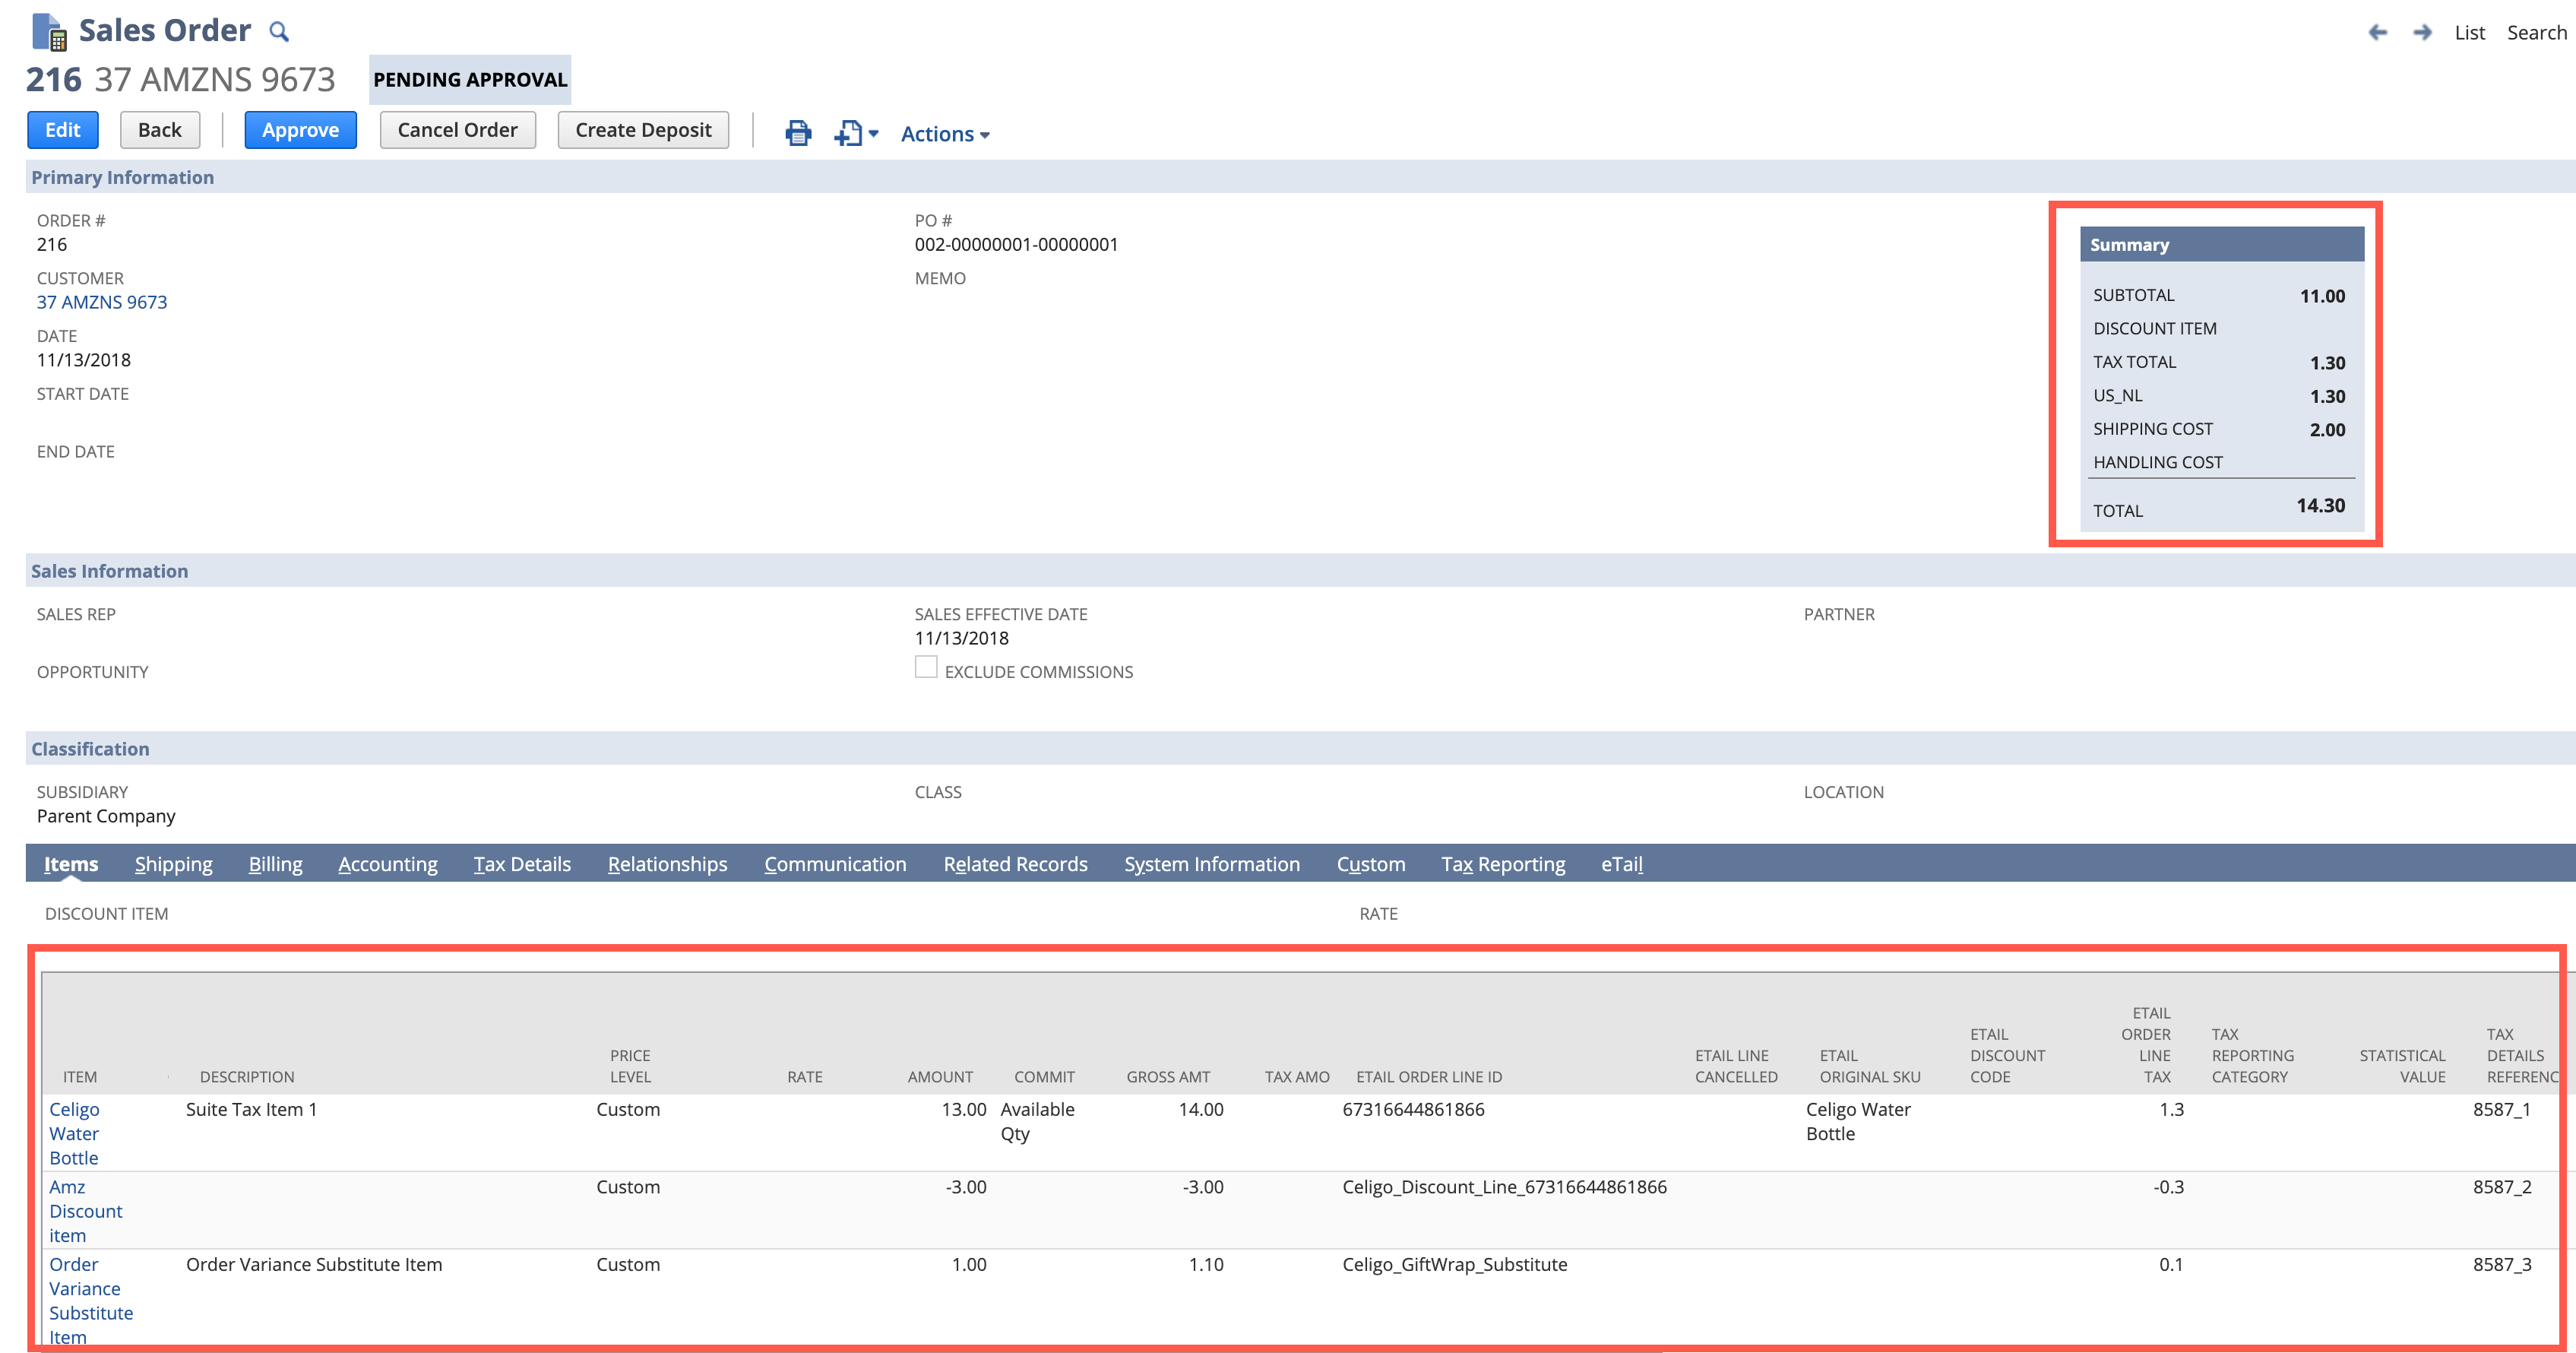The image size is (2576, 1353).
Task: Click the Celigo_GiftWrap_Substitute cell
Action: click(x=1454, y=1264)
